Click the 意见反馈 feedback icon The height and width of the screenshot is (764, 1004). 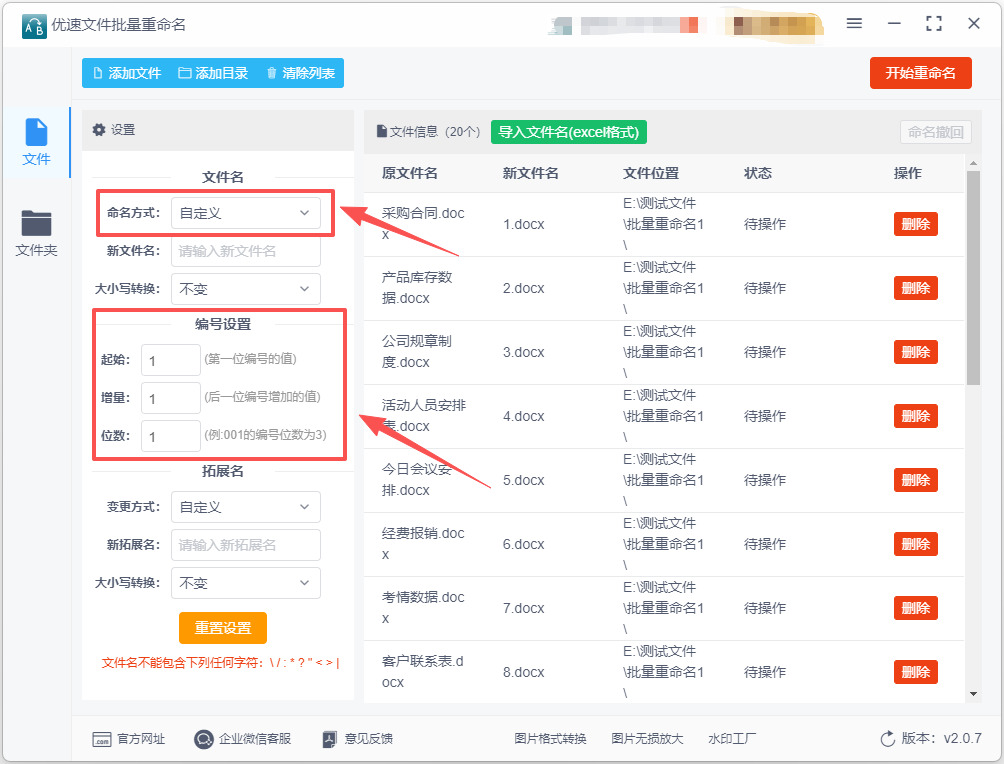pyautogui.click(x=331, y=739)
